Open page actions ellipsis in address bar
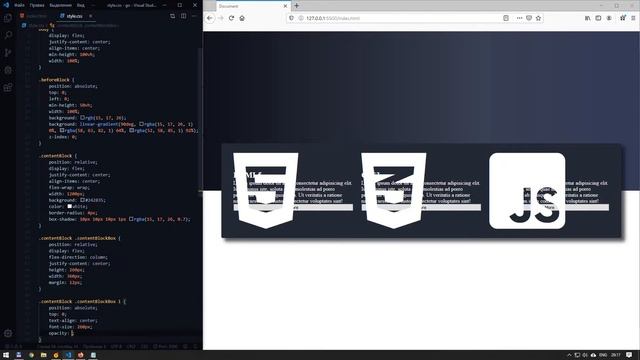The width and height of the screenshot is (640, 360). tap(519, 18)
